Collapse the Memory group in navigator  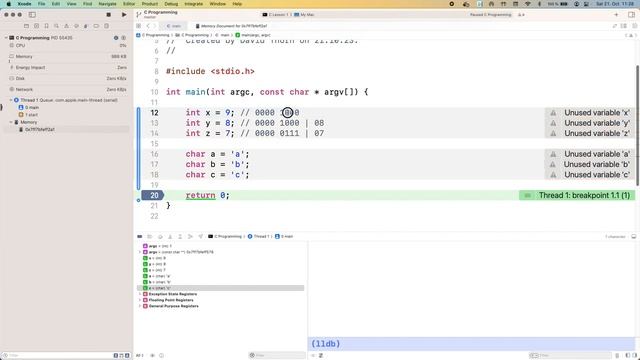[11, 122]
